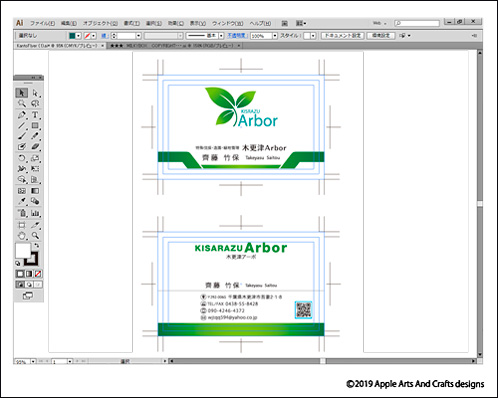Swap fill and stroke colors
Image resolution: width=498 pixels, height=398 pixels.
coord(36,246)
